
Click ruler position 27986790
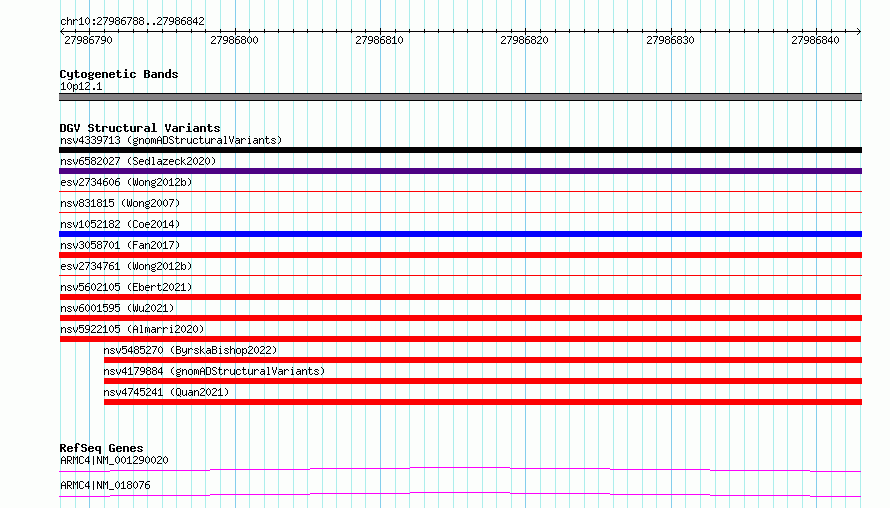[x=89, y=40]
